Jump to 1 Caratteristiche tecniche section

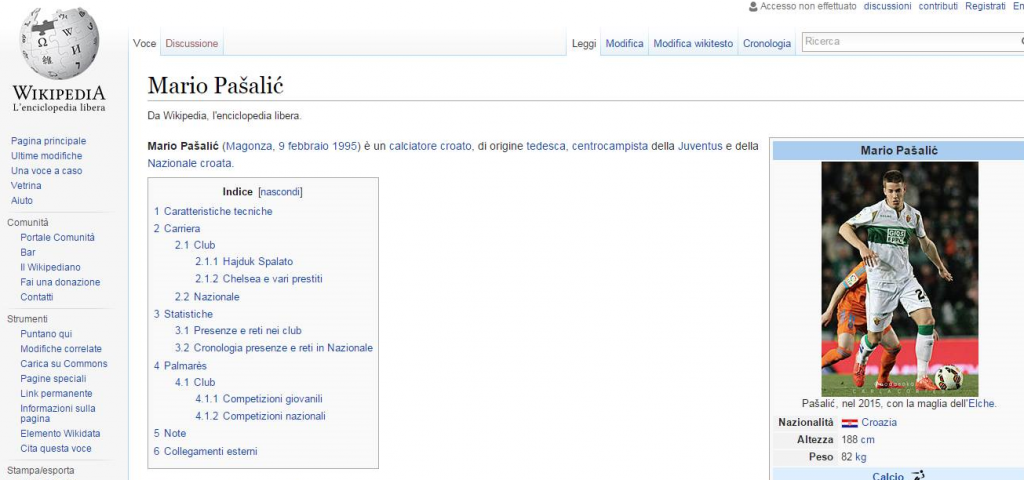coord(213,212)
